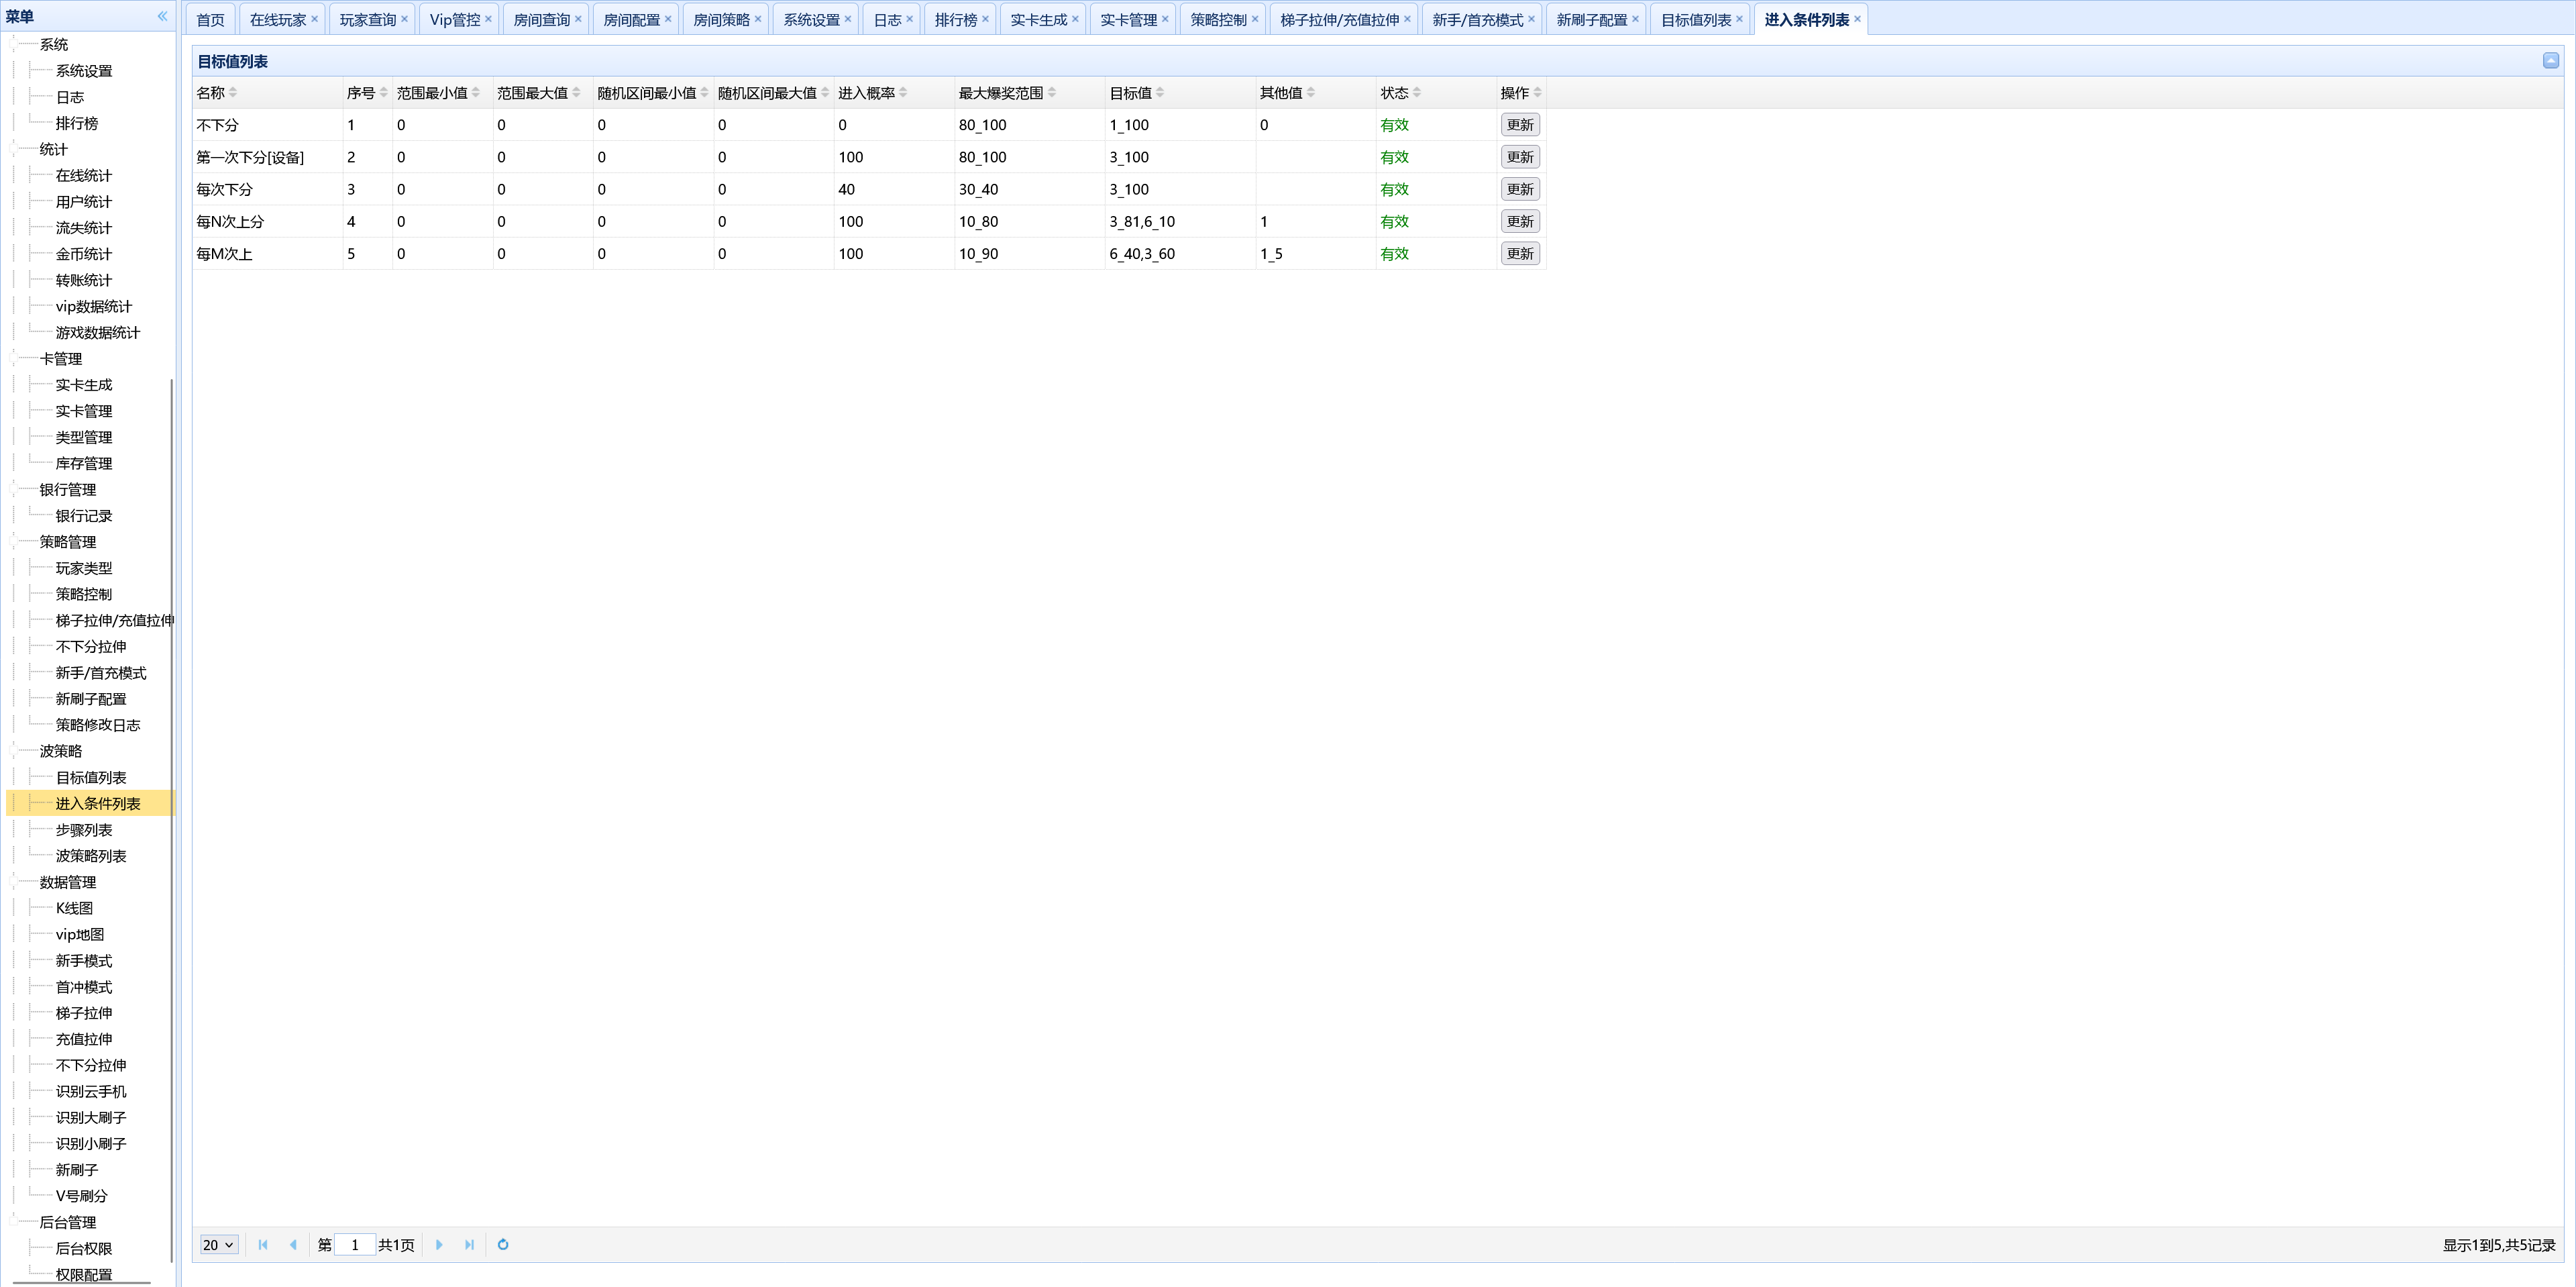Close the 目标值列表 tab

tap(1739, 19)
